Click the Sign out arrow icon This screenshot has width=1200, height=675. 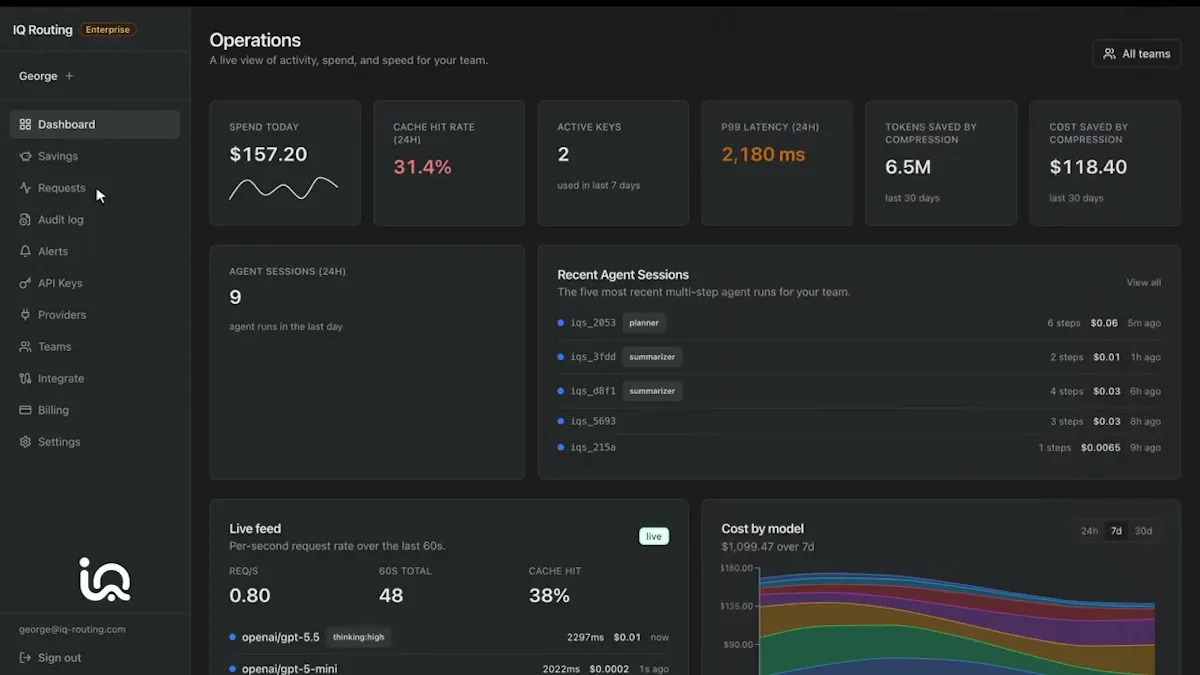coord(26,658)
